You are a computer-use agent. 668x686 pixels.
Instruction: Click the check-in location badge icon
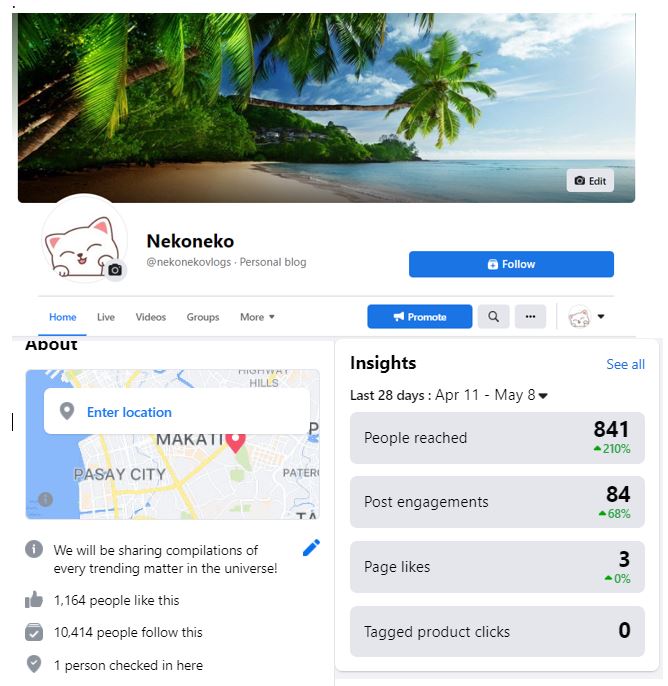click(x=34, y=664)
